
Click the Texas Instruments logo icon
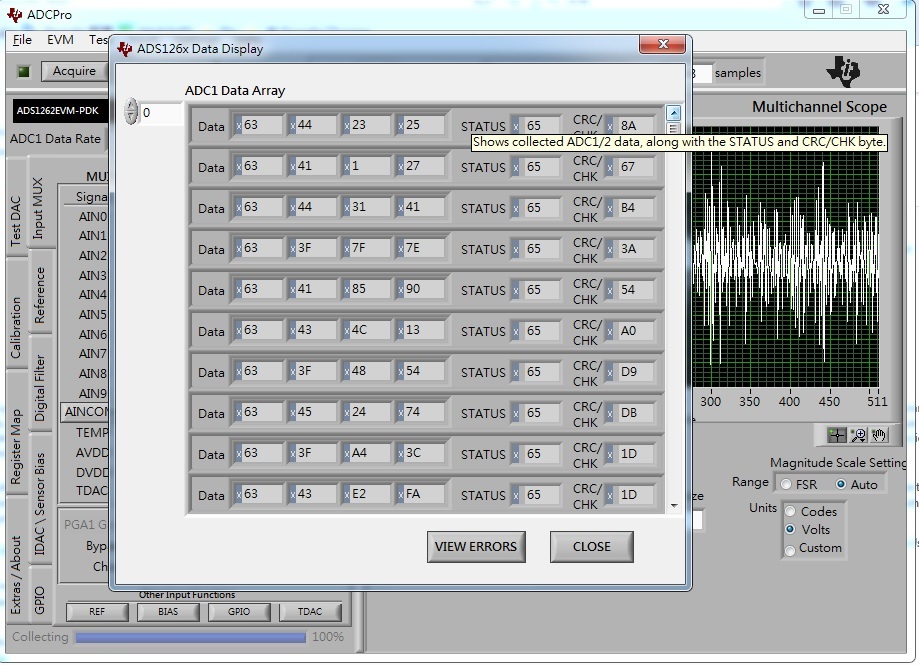[x=843, y=71]
